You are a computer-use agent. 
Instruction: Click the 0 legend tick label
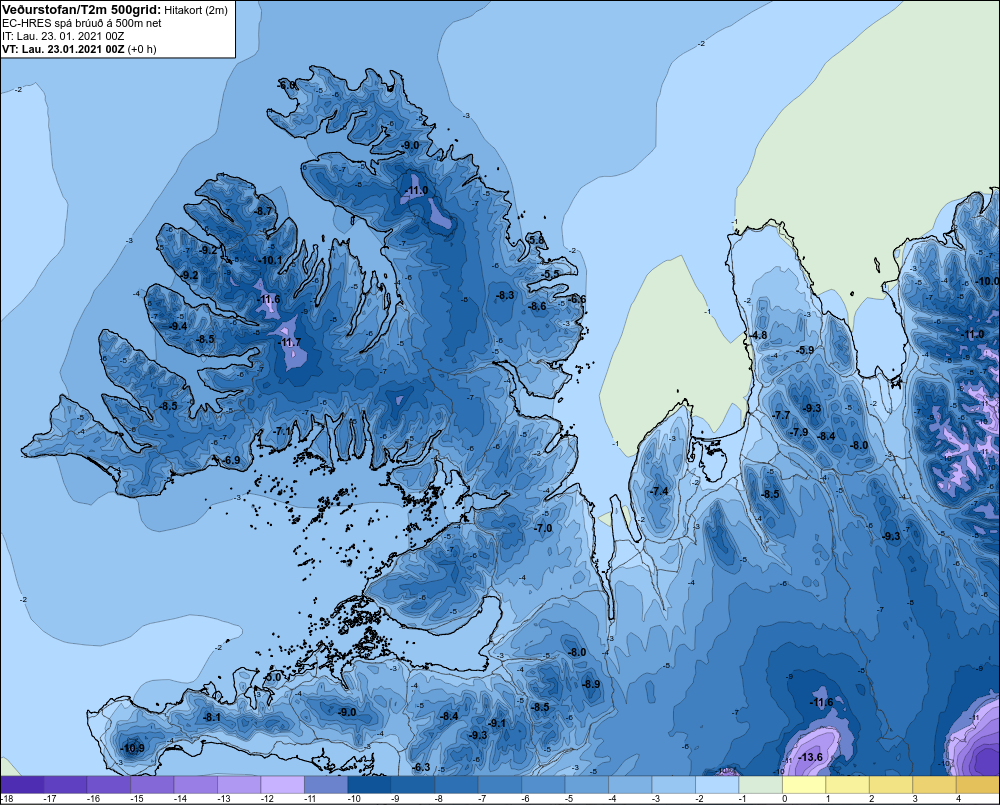click(x=784, y=799)
